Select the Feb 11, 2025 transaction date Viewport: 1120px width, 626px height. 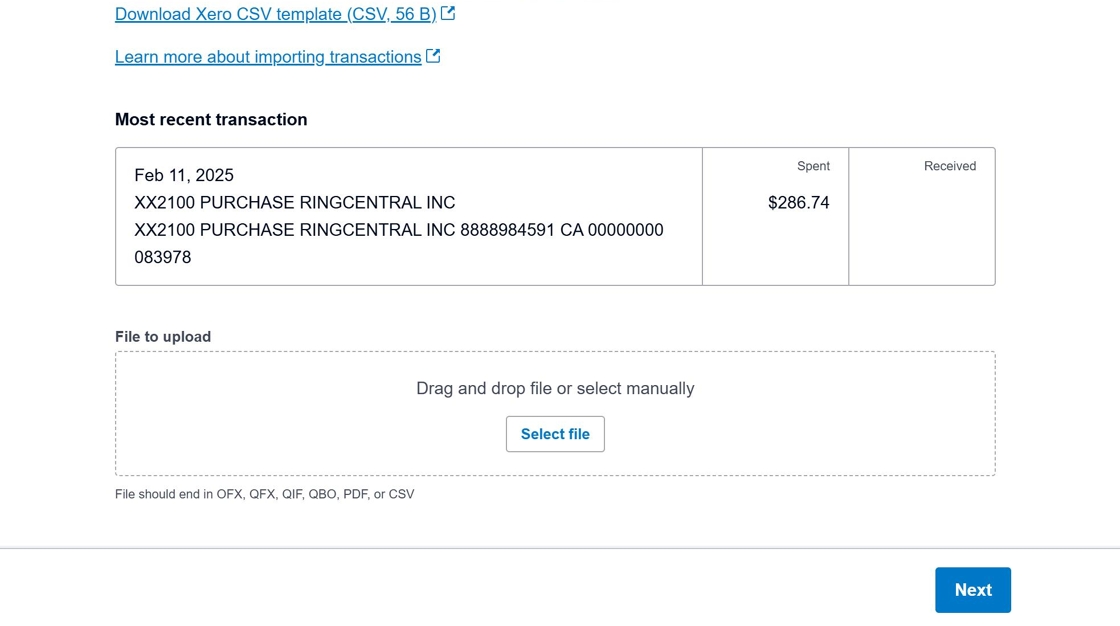[x=184, y=175]
